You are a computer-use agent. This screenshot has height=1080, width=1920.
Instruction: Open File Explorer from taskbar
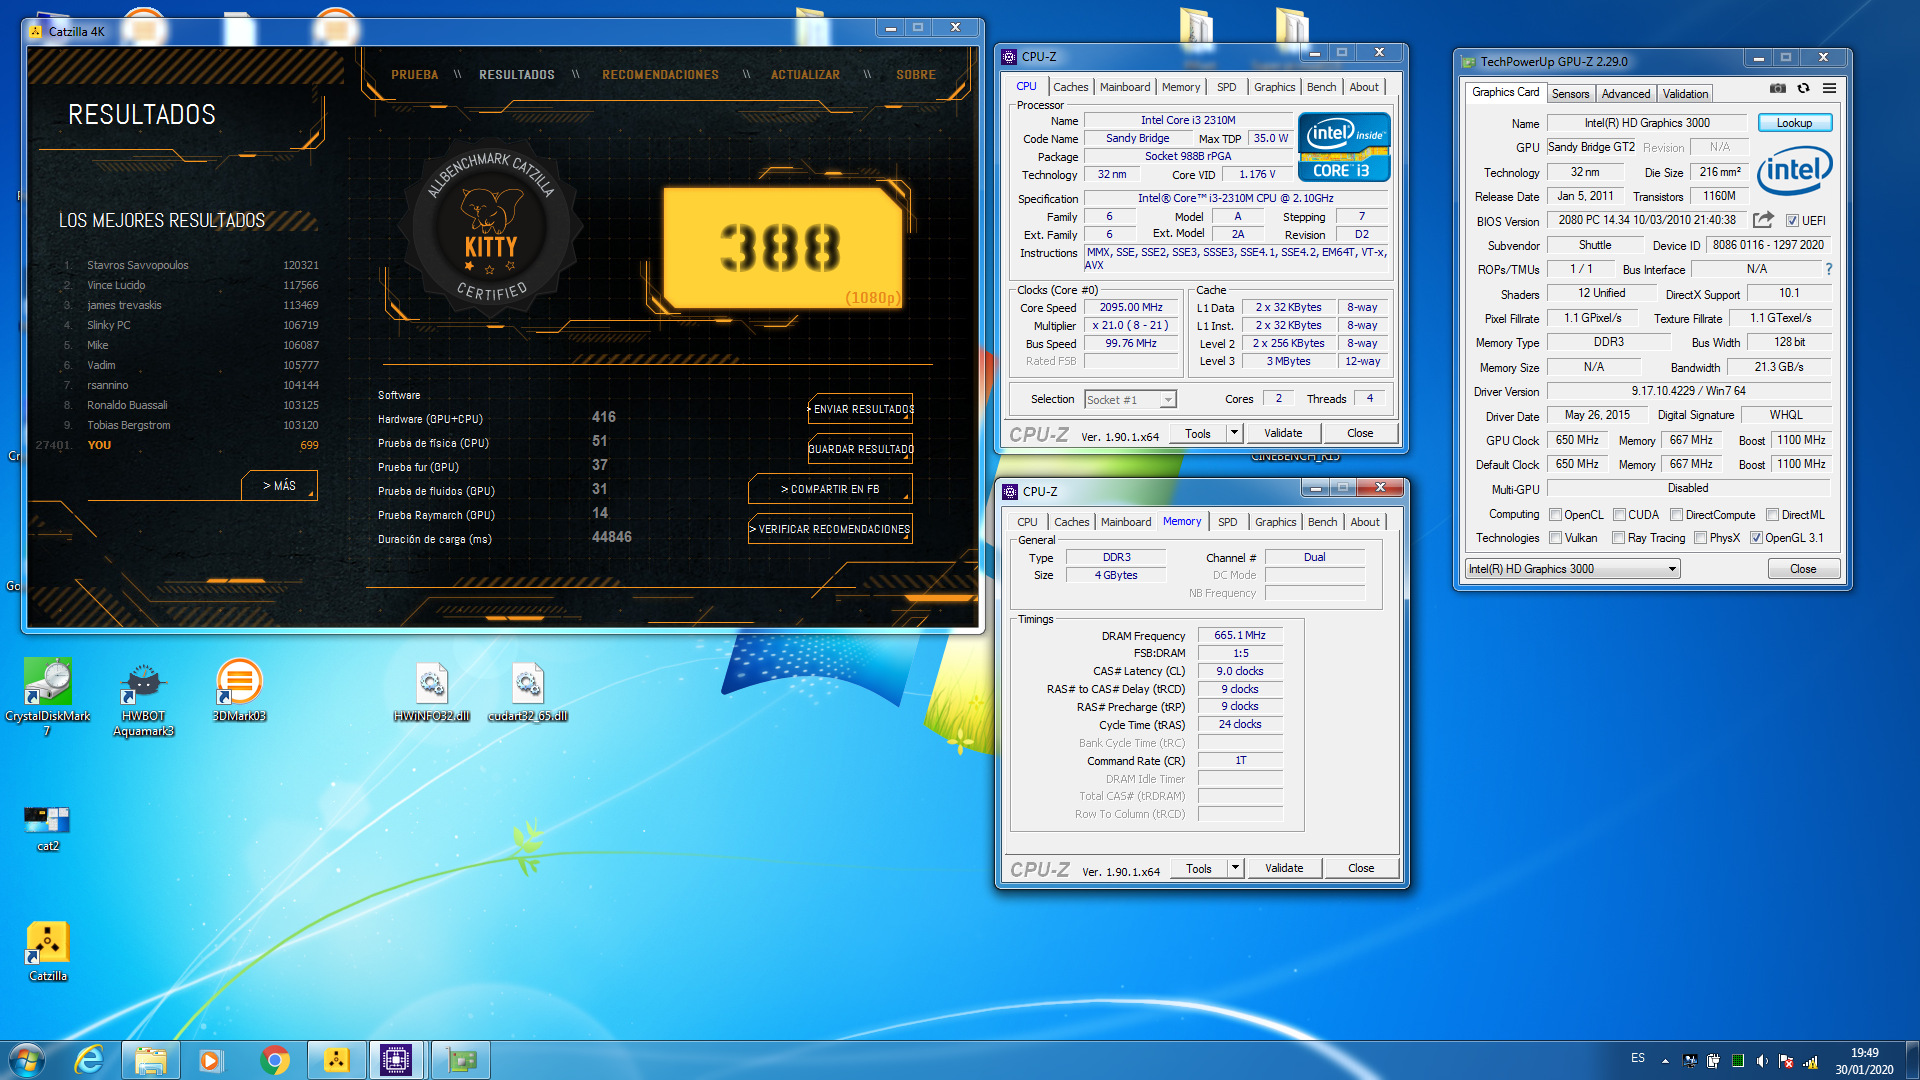pos(151,1060)
